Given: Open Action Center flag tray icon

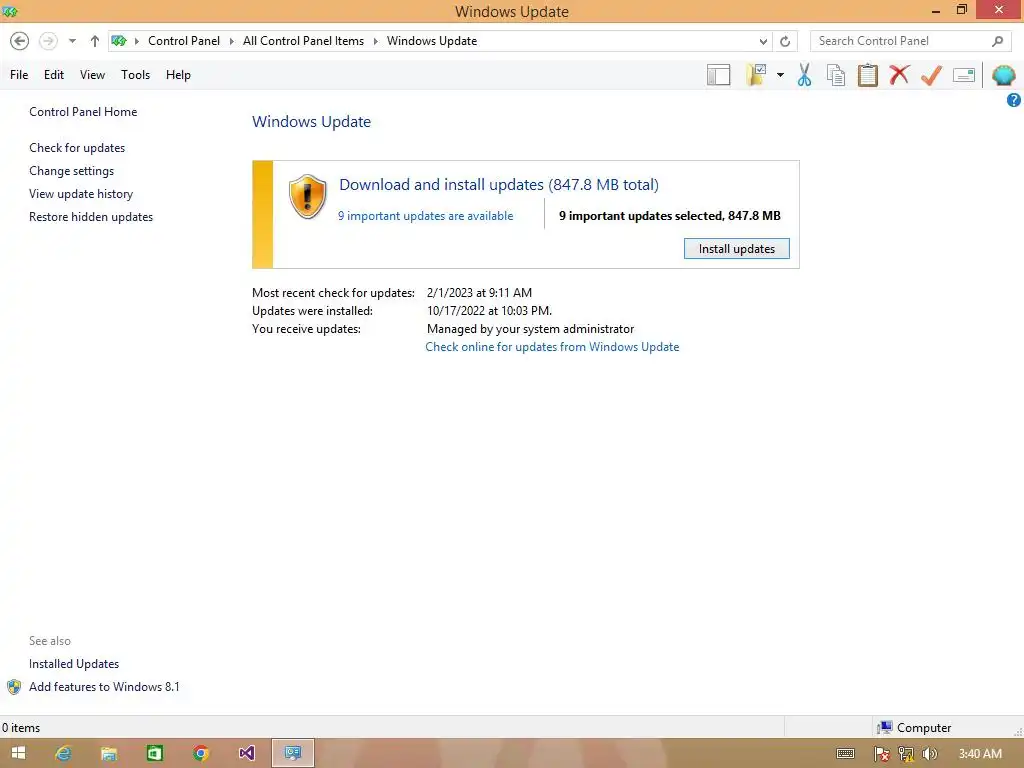Looking at the screenshot, I should pyautogui.click(x=882, y=754).
